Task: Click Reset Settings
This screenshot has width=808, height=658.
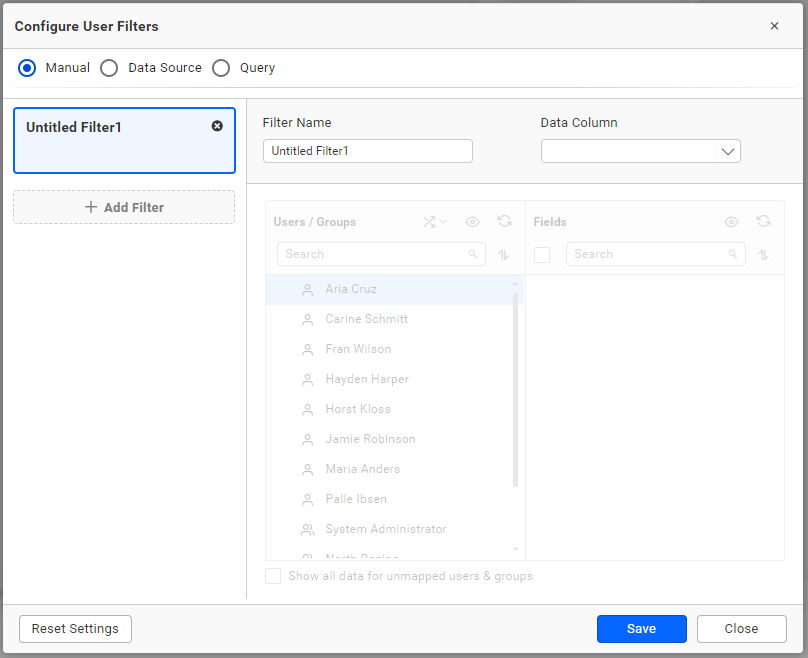Action: tap(75, 629)
